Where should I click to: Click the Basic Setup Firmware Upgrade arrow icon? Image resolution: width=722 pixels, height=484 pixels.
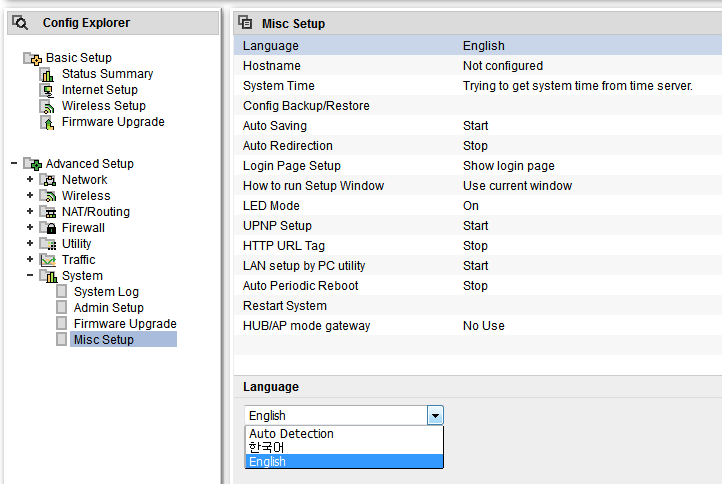click(47, 122)
